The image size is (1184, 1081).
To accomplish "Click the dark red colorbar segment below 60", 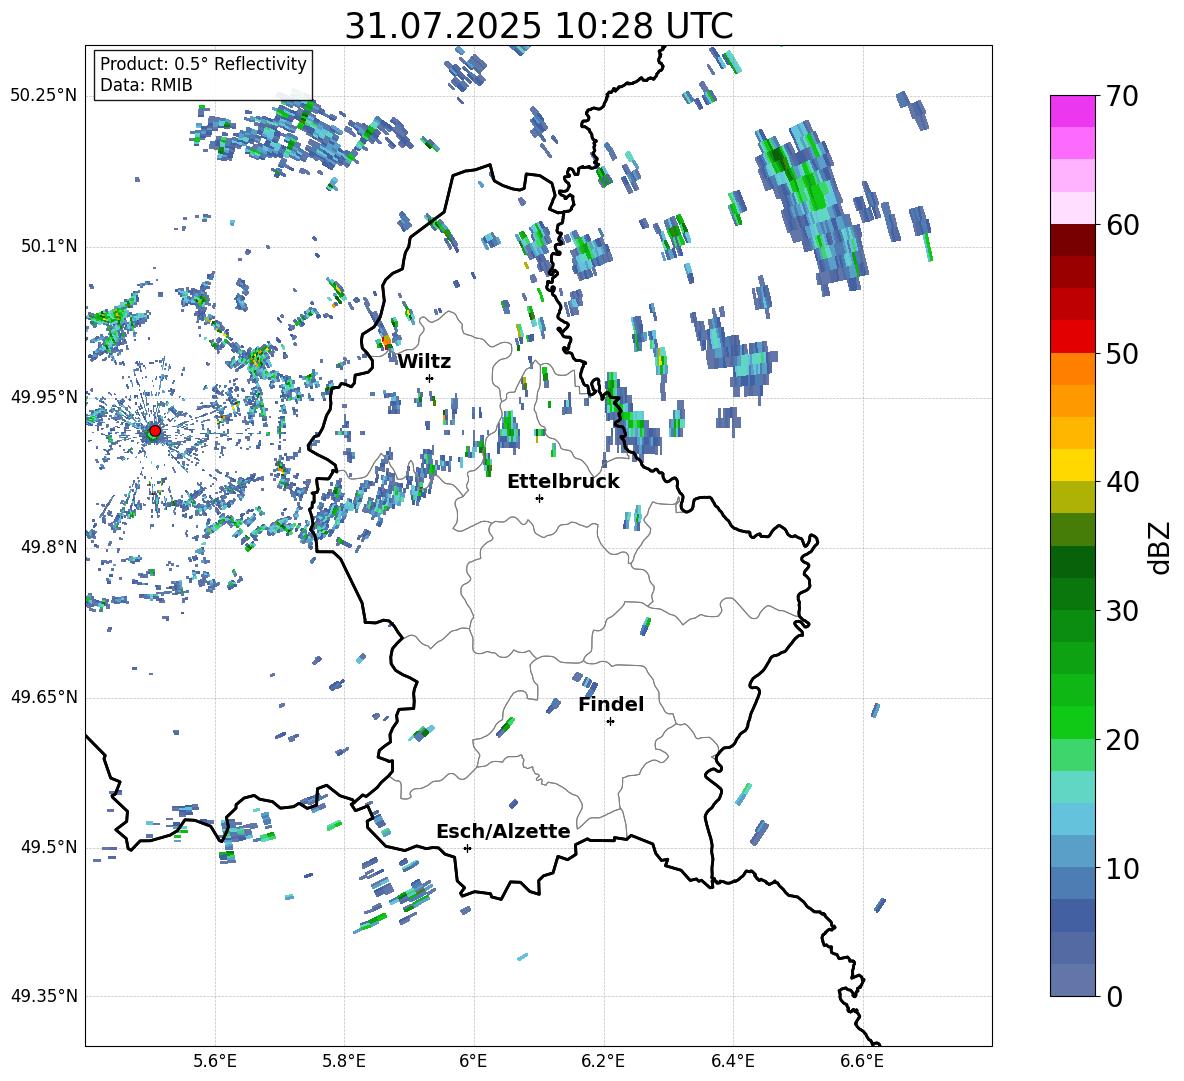I will (x=1072, y=240).
